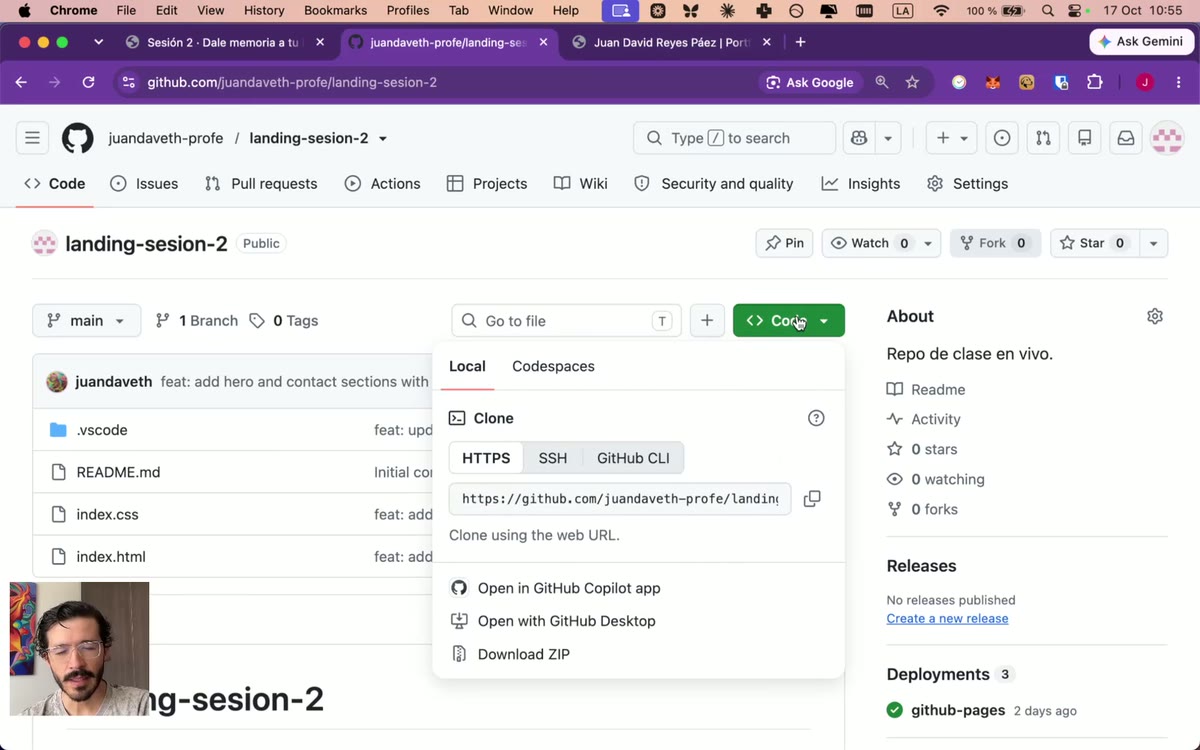
Task: Select the SSH clone protocol
Action: point(553,458)
